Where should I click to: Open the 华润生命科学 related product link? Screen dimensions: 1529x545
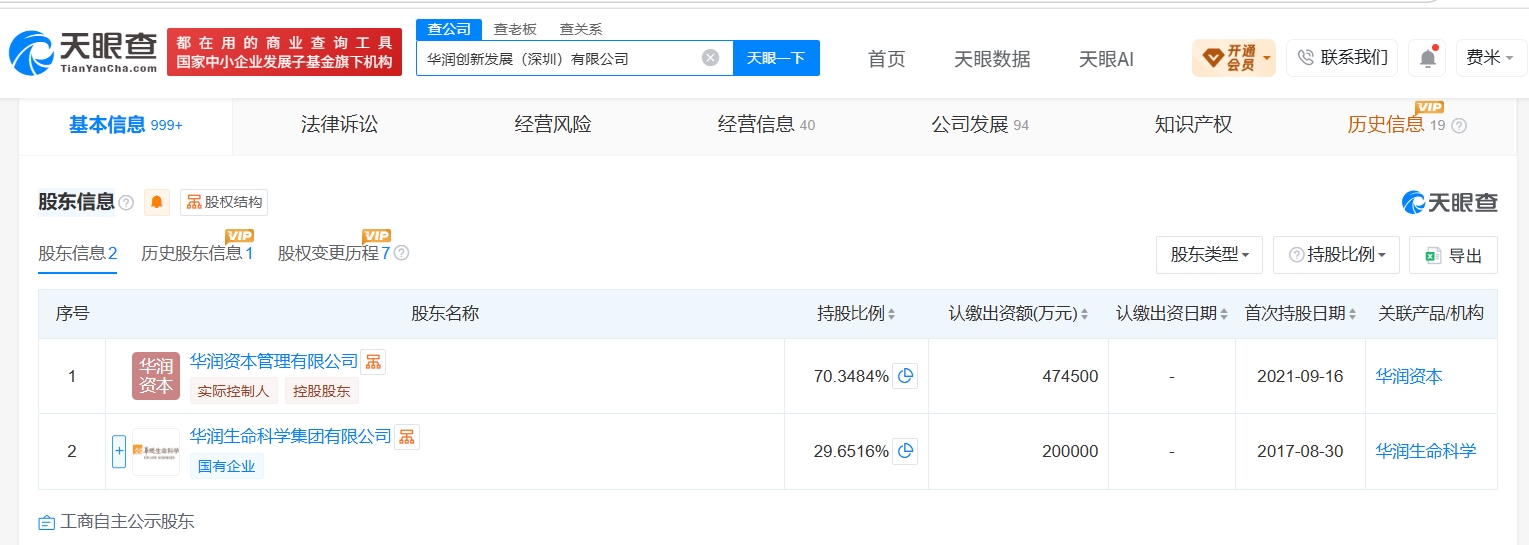tap(1426, 451)
